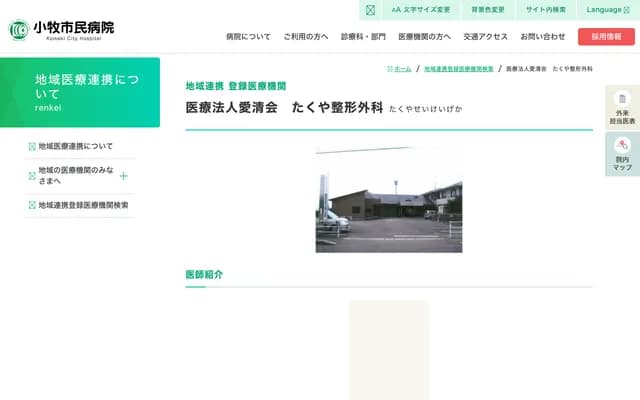Click icon beside sidebar 地域医療連携について item
This screenshot has width=640, height=400.
(x=32, y=146)
